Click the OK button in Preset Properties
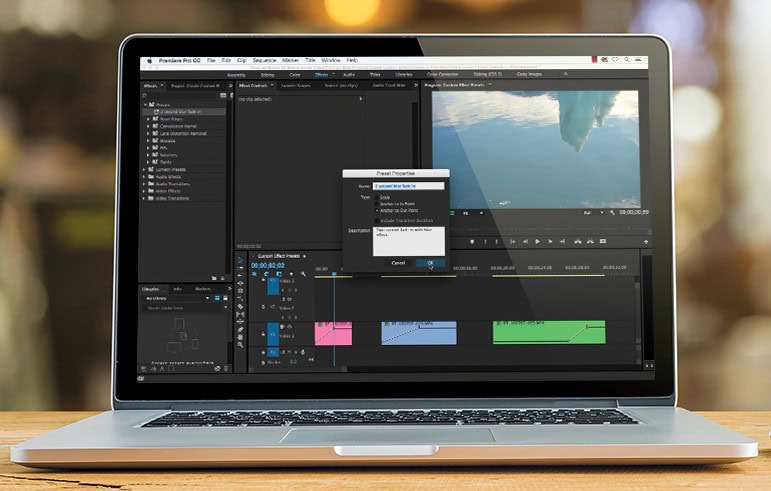The height and width of the screenshot is (491, 771). click(x=430, y=263)
